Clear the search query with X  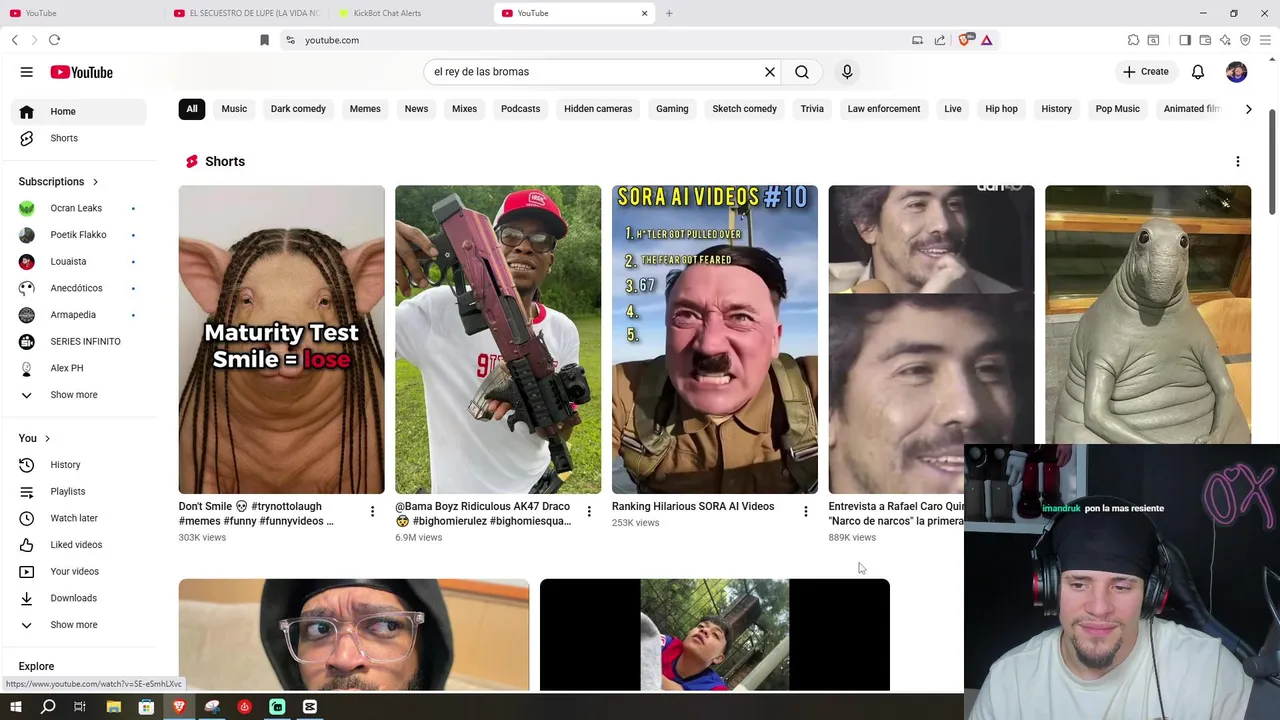coord(770,72)
